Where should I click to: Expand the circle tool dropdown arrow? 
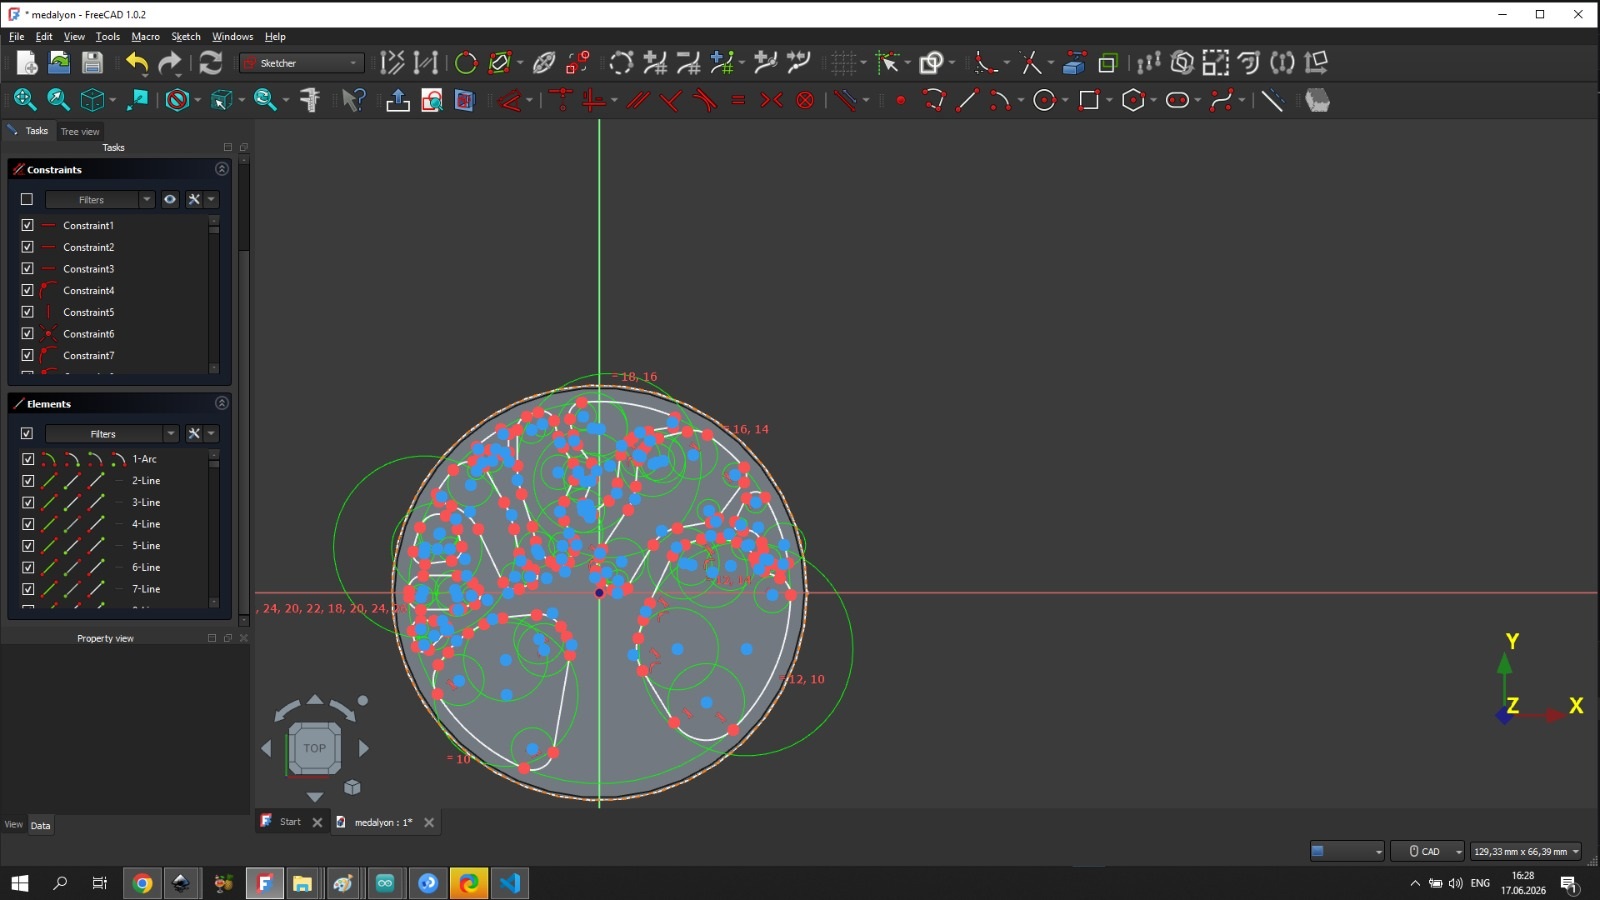tap(1065, 100)
